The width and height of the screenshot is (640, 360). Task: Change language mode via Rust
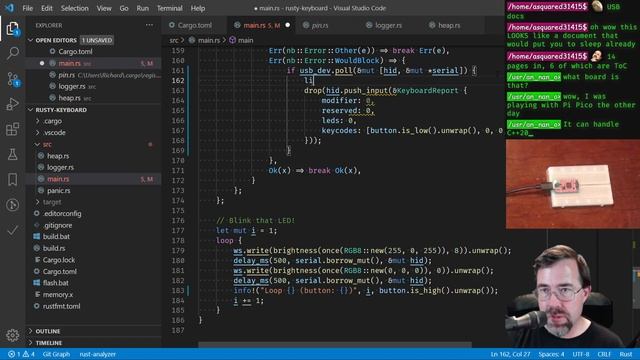tap(626, 354)
